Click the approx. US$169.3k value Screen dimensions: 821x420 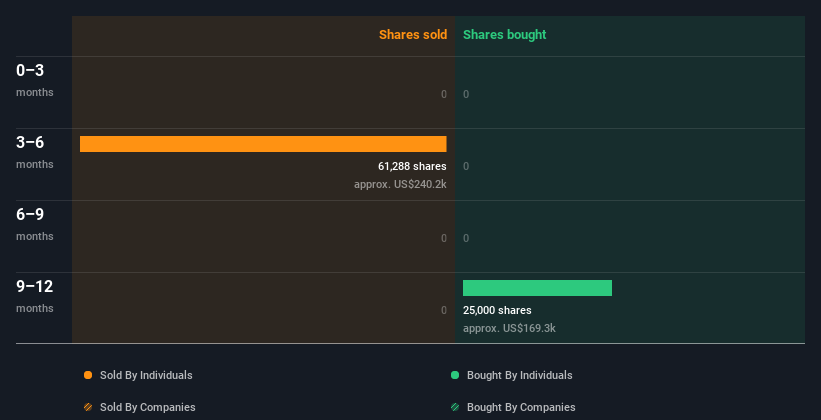[x=509, y=328]
